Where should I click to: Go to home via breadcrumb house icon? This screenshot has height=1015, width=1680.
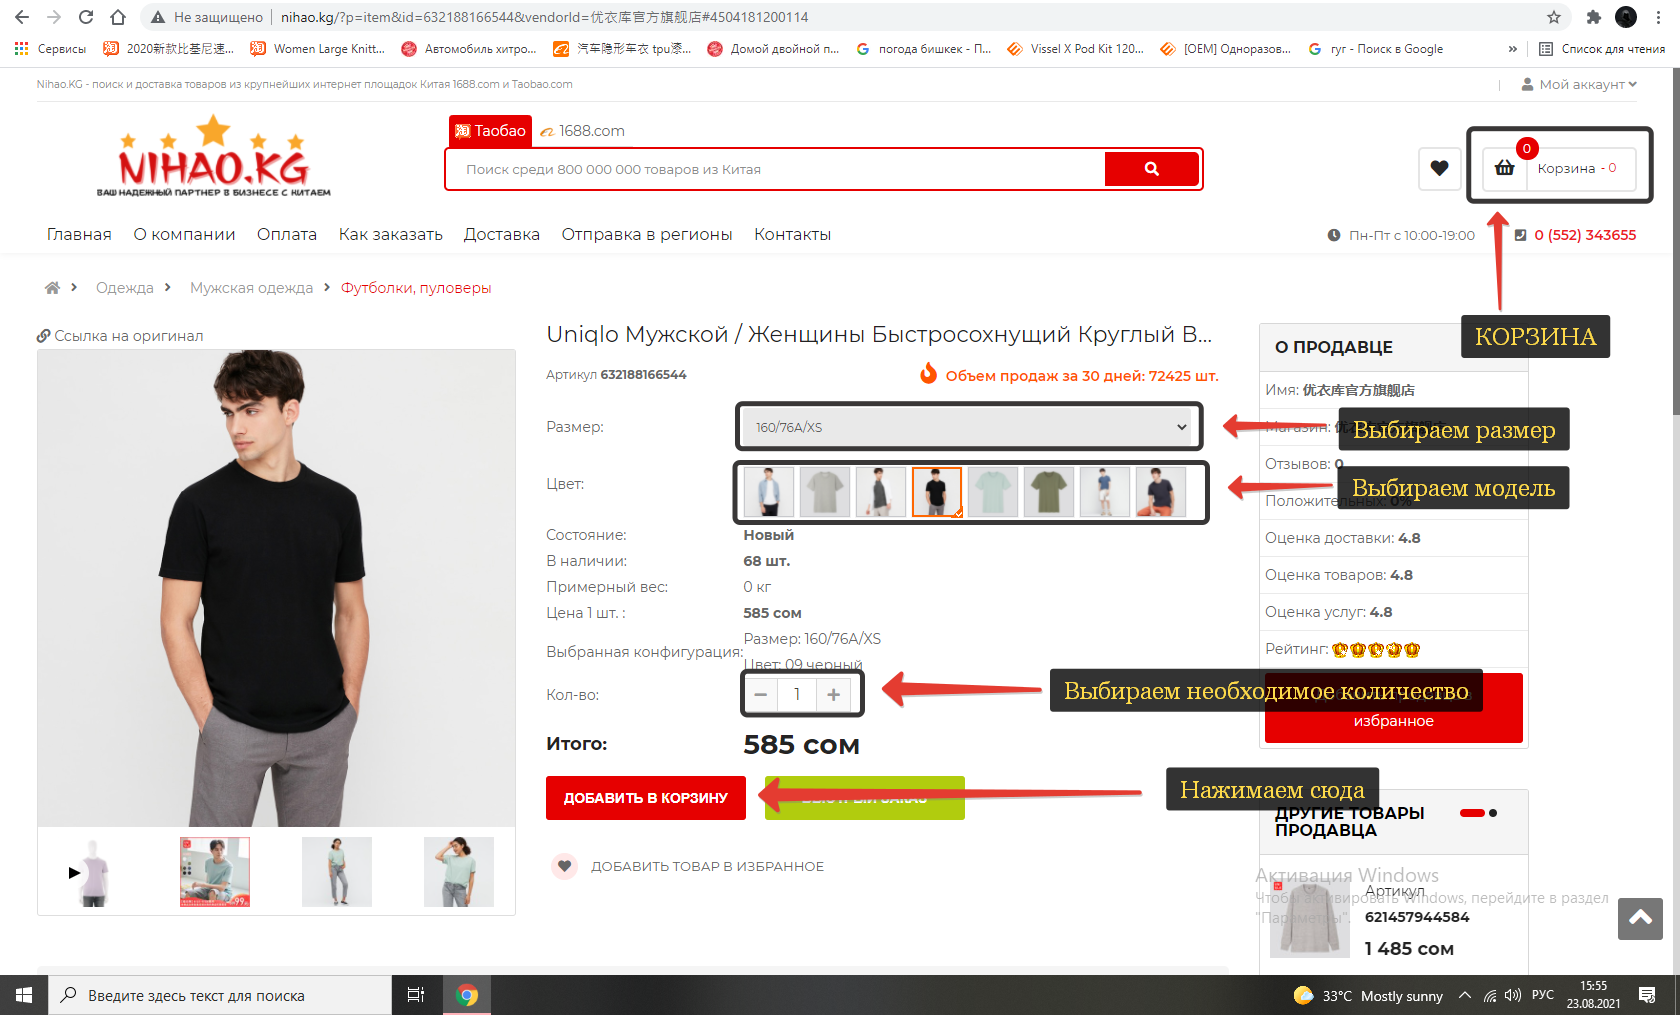pyautogui.click(x=52, y=288)
